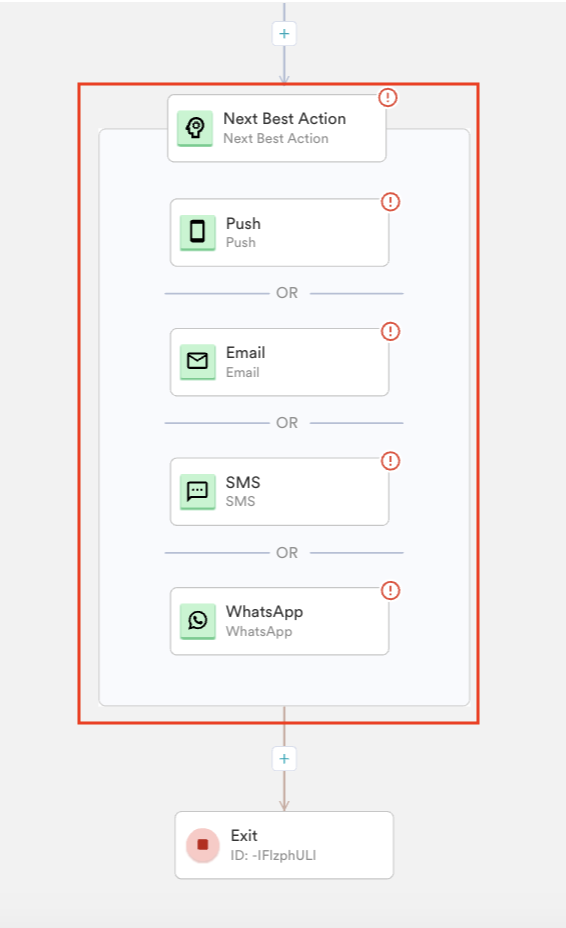Open warning badge on Push node
566x928 pixels.
point(390,202)
